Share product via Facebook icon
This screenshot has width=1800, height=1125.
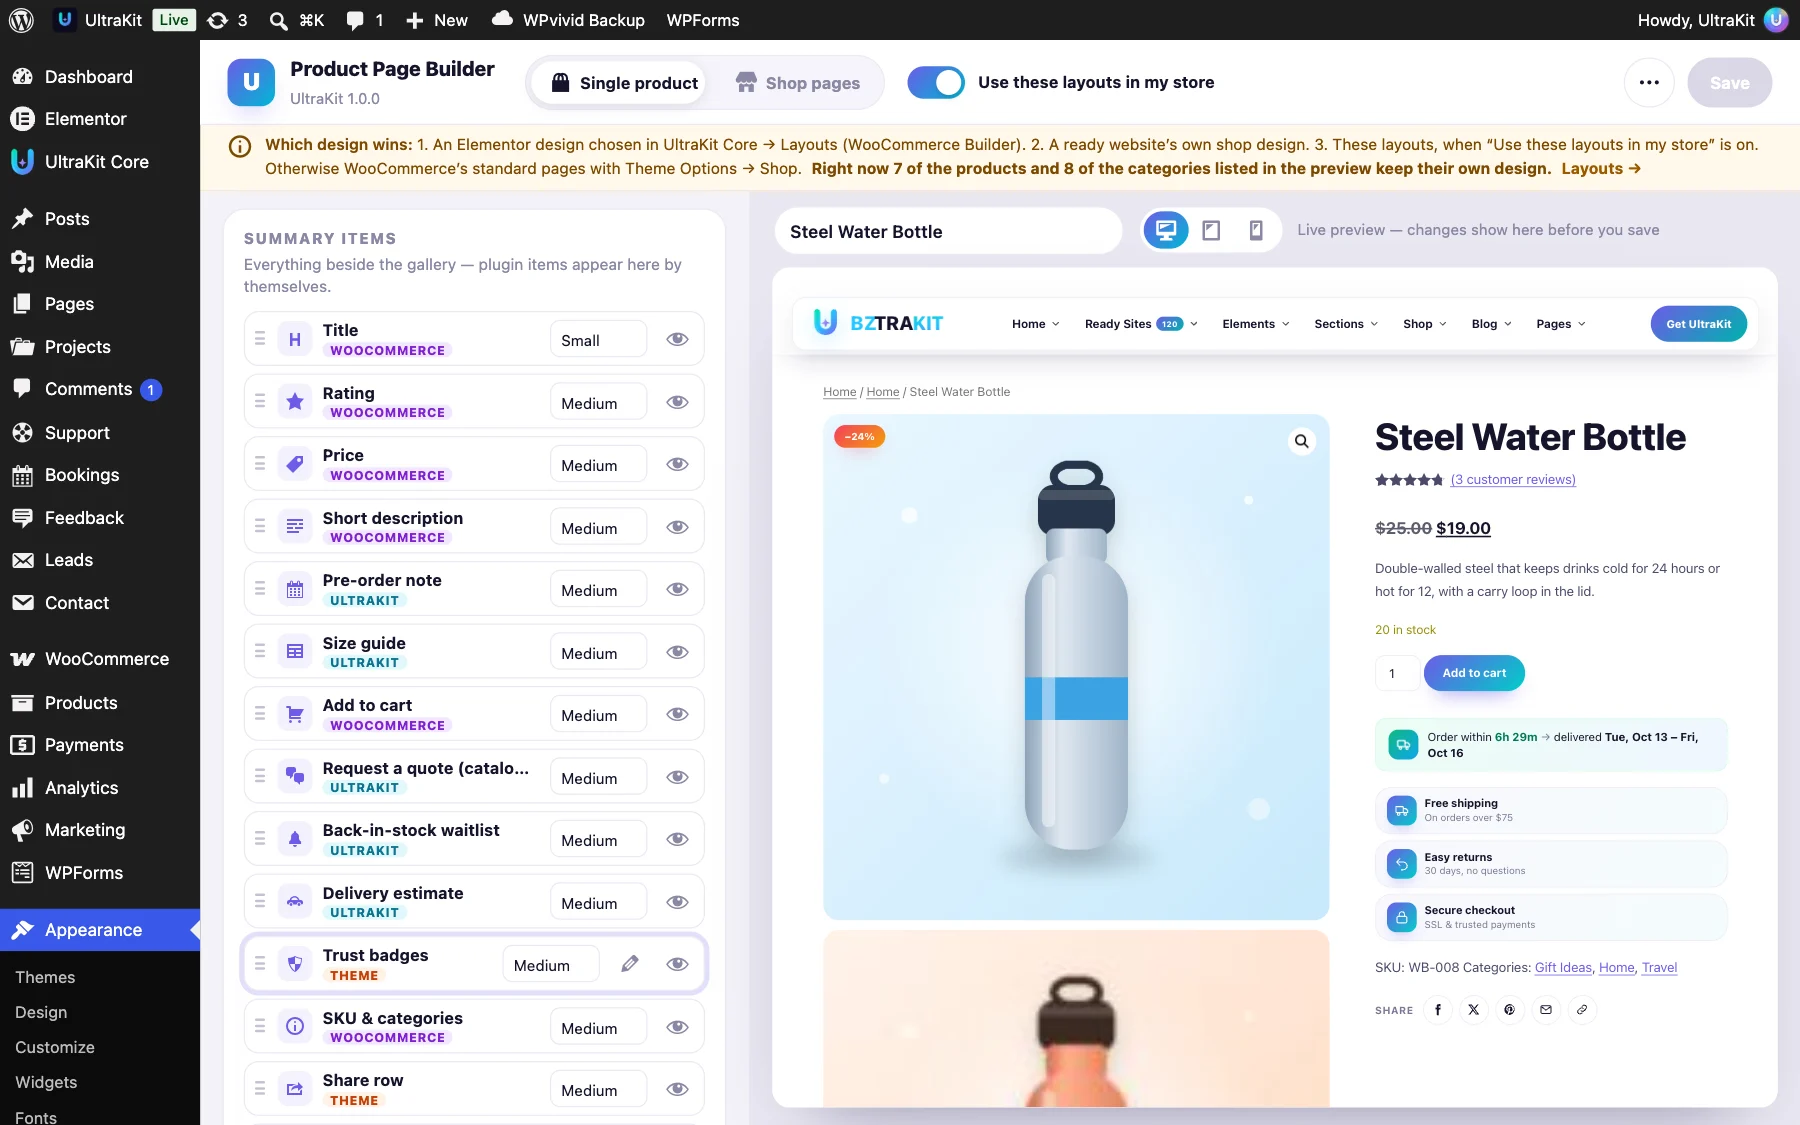coord(1437,1010)
